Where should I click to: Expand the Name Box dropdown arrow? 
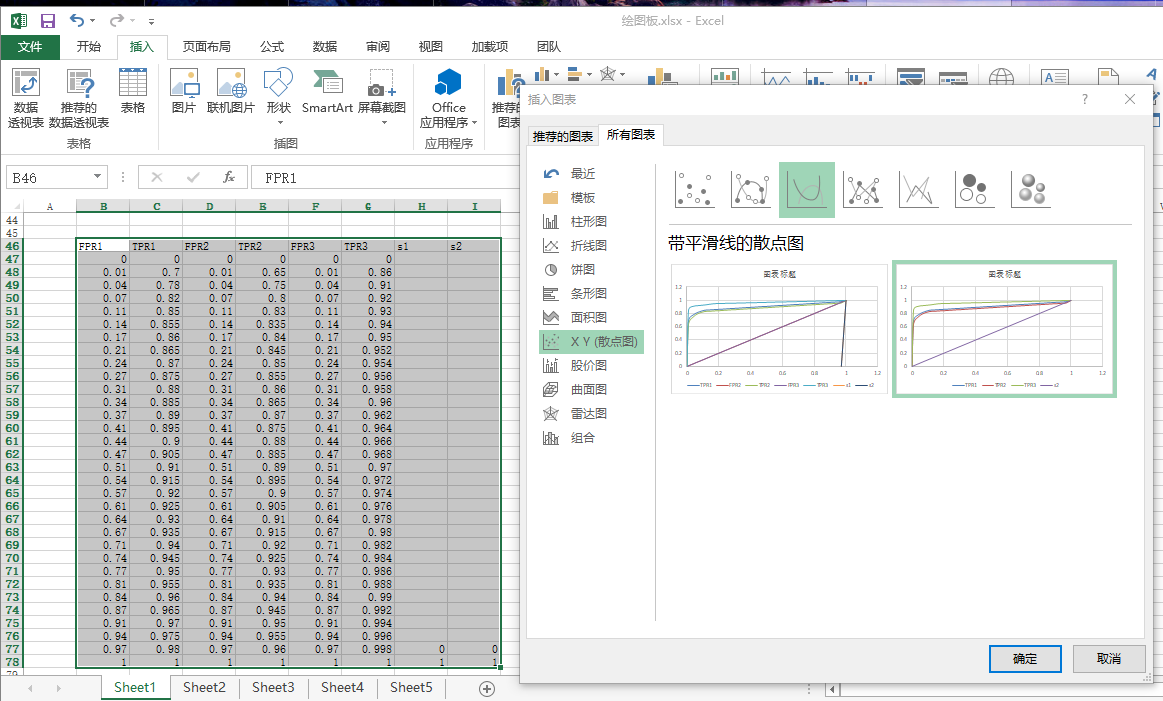point(97,177)
